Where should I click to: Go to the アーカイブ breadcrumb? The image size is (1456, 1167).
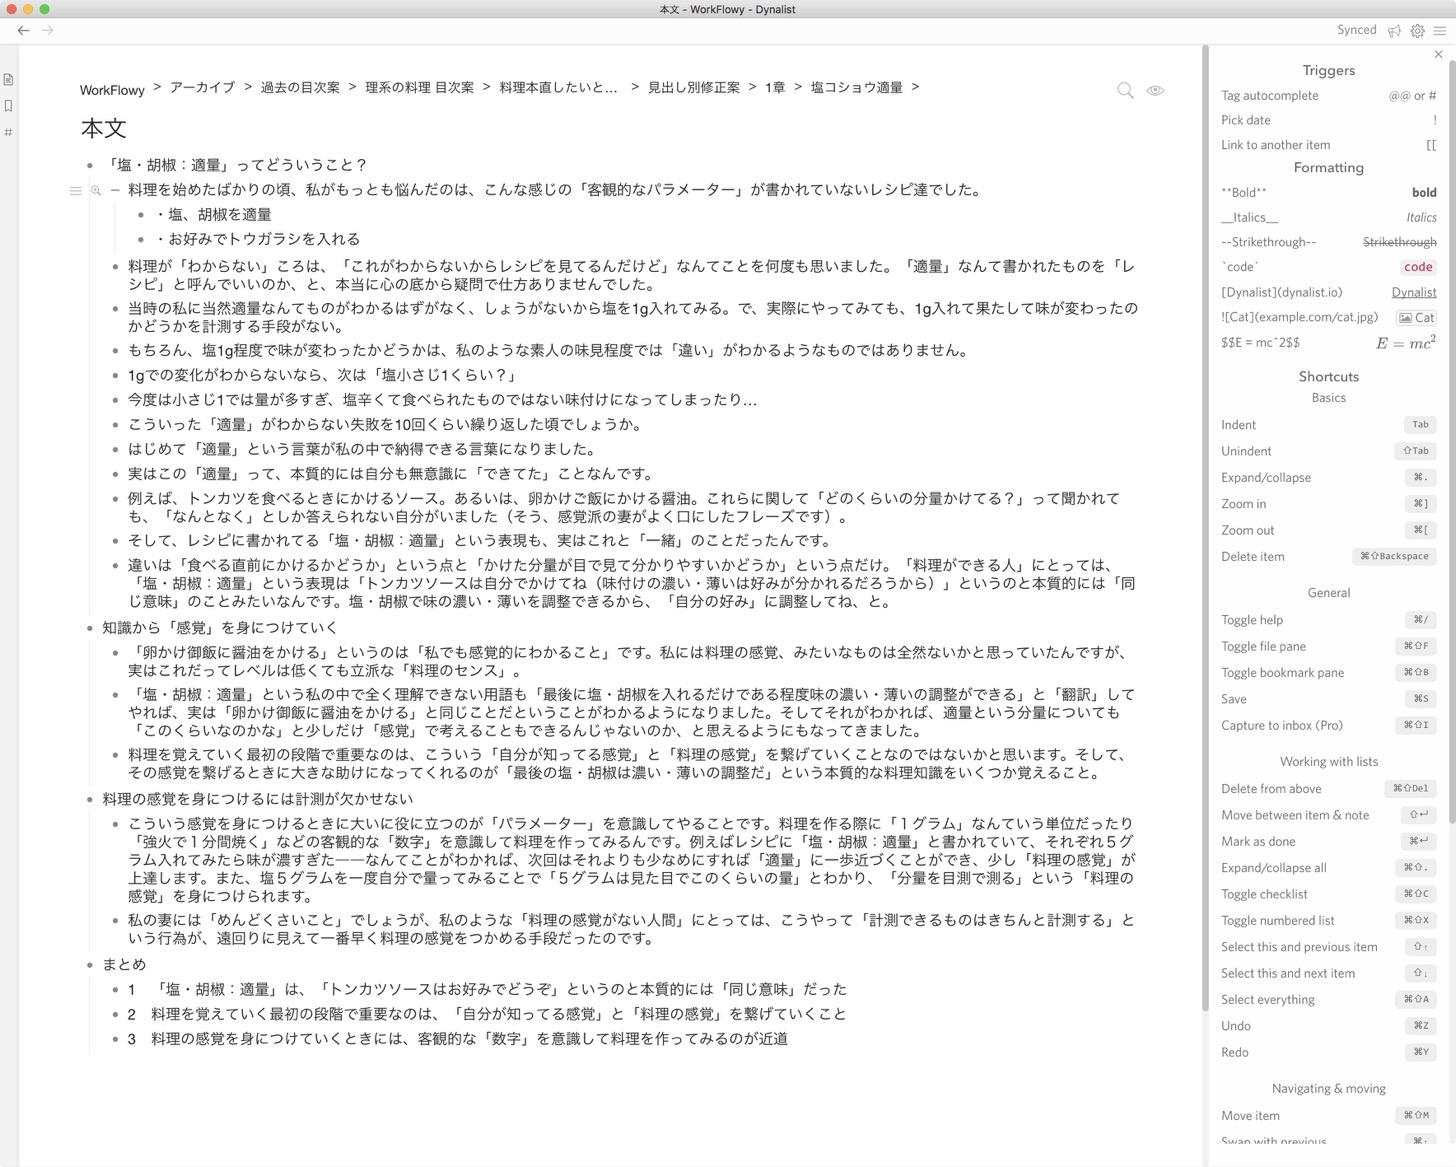(201, 87)
